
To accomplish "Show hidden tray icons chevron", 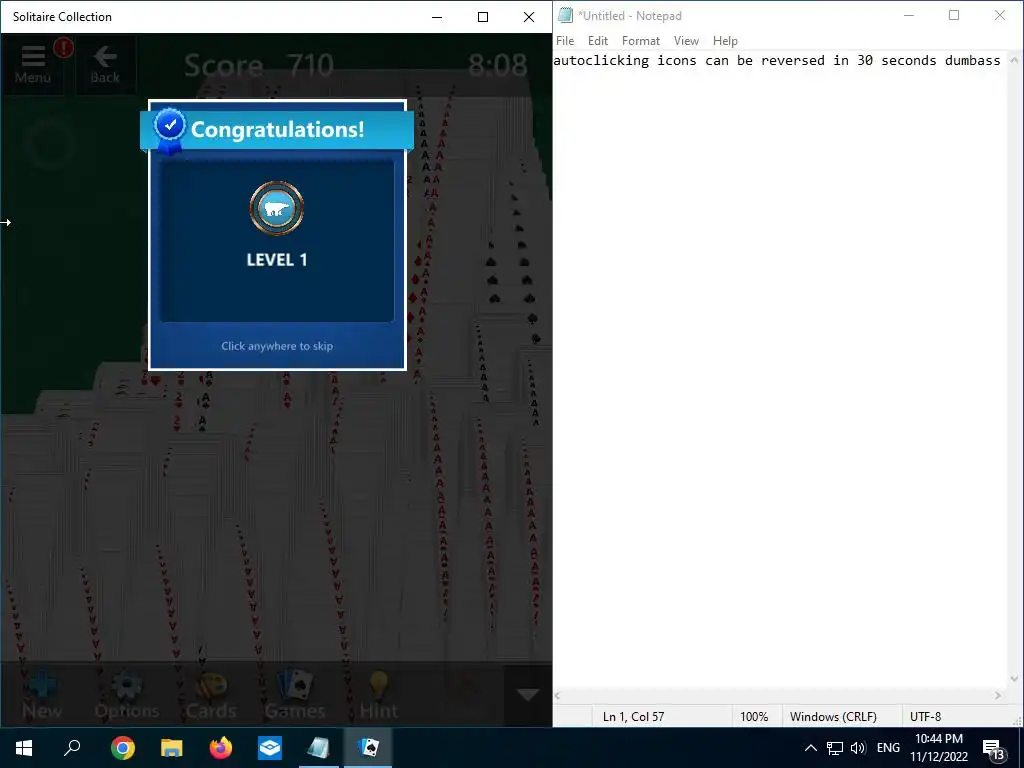I will tap(810, 748).
